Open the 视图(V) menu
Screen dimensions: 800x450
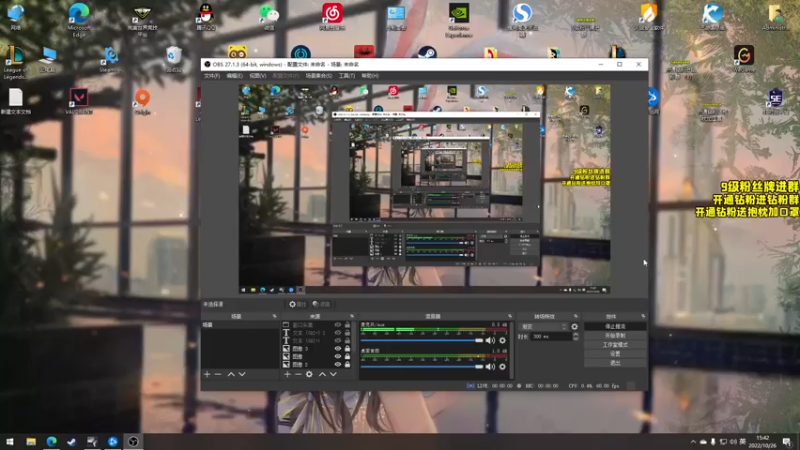point(258,76)
